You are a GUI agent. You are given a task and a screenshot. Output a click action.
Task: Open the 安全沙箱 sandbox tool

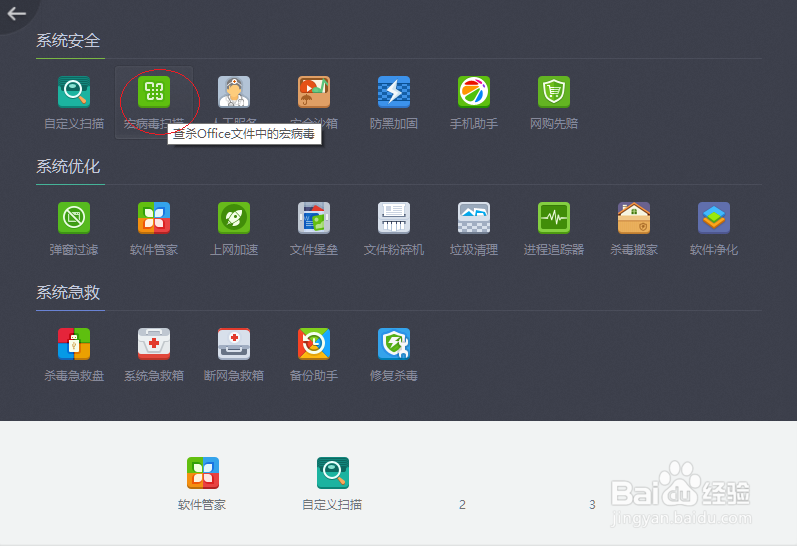pyautogui.click(x=314, y=92)
